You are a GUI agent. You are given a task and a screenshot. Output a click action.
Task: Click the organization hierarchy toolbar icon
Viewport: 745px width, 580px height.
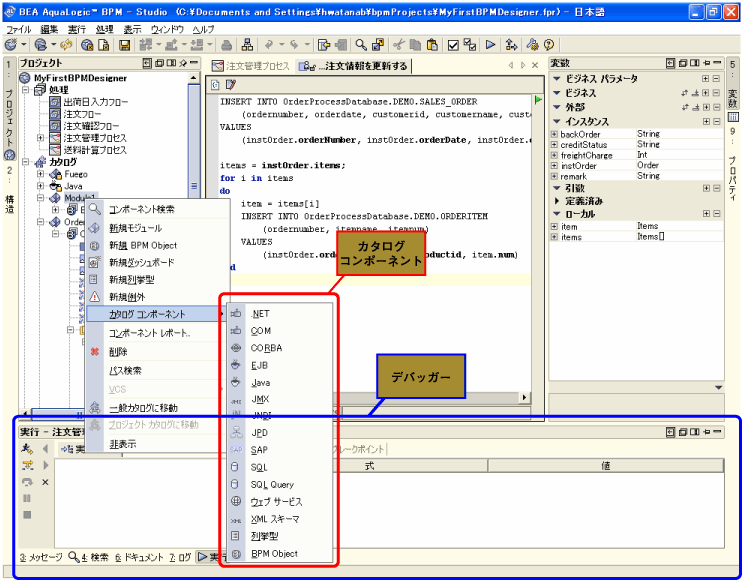[x=247, y=45]
